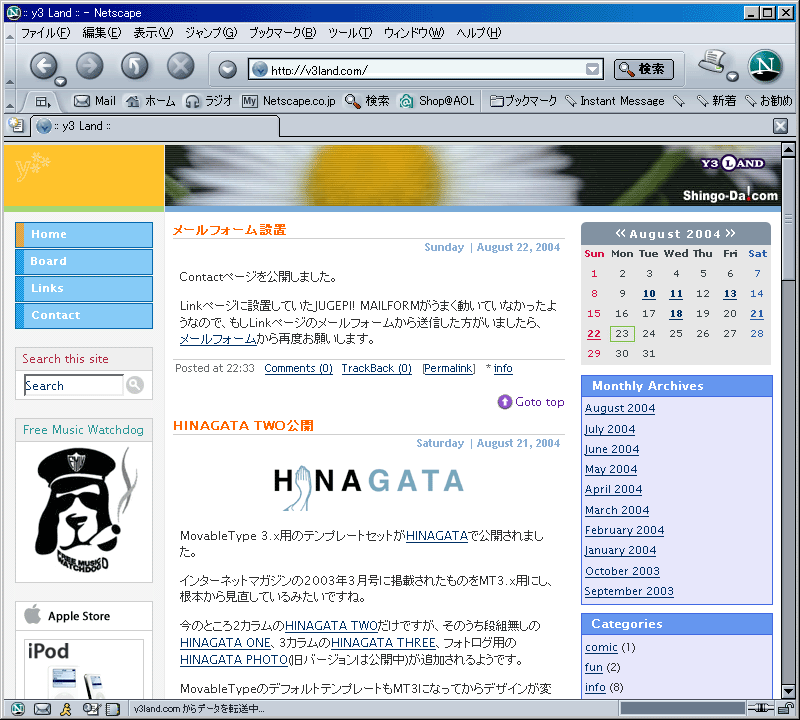
Task: Click the URL address field
Action: tap(426, 70)
